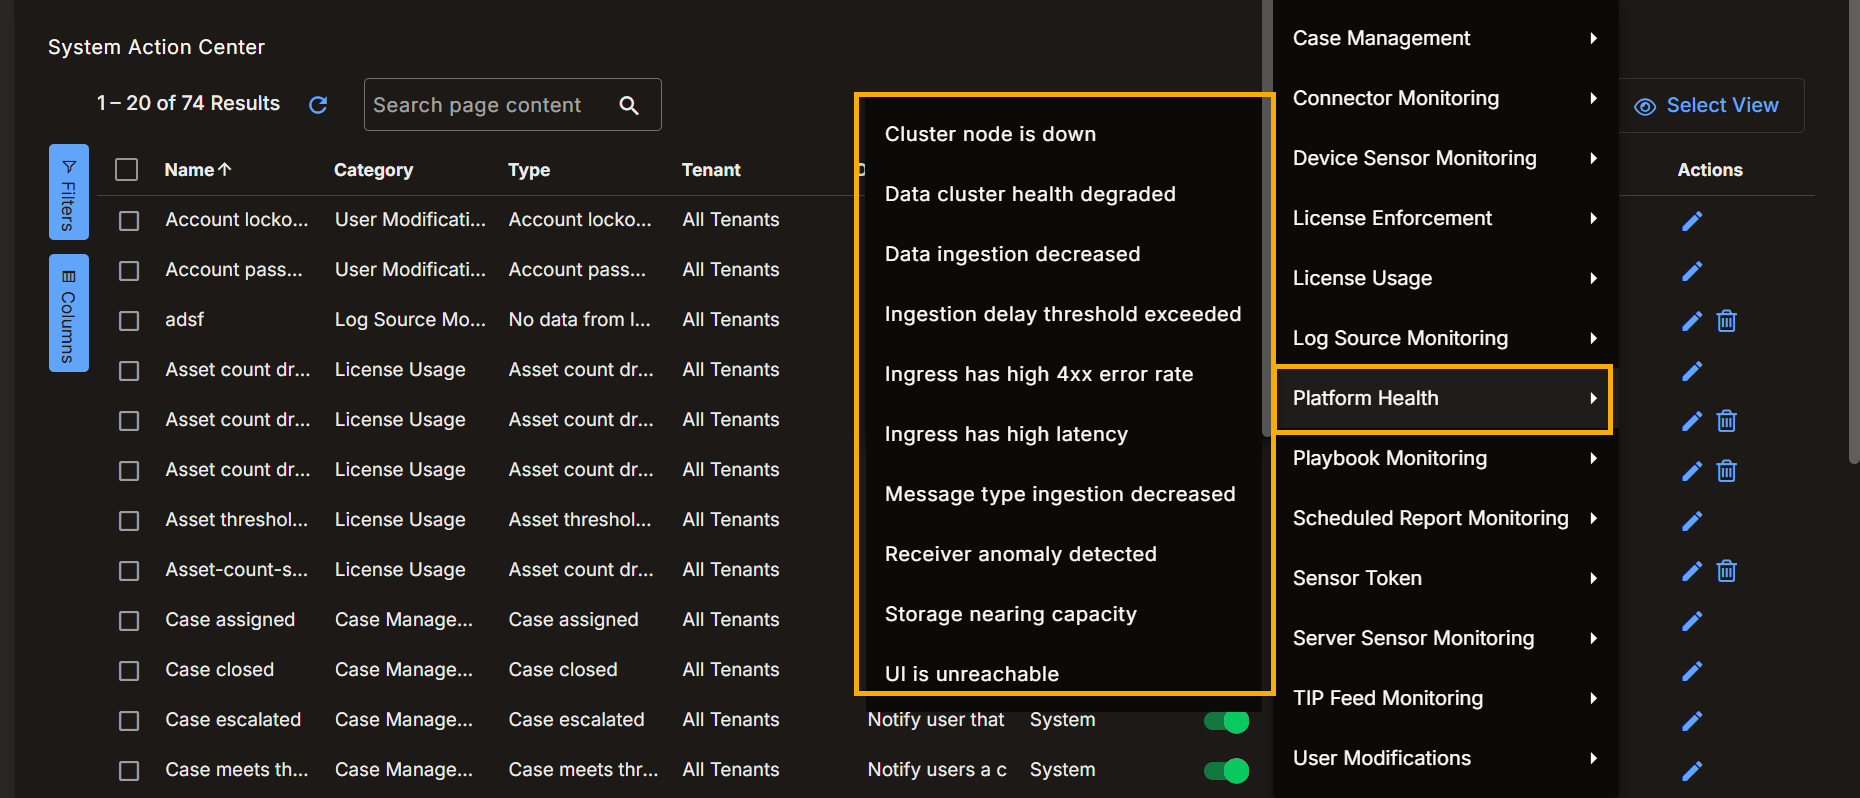Select 'Message type ingestion decreased'
The width and height of the screenshot is (1860, 798).
[x=1062, y=494]
